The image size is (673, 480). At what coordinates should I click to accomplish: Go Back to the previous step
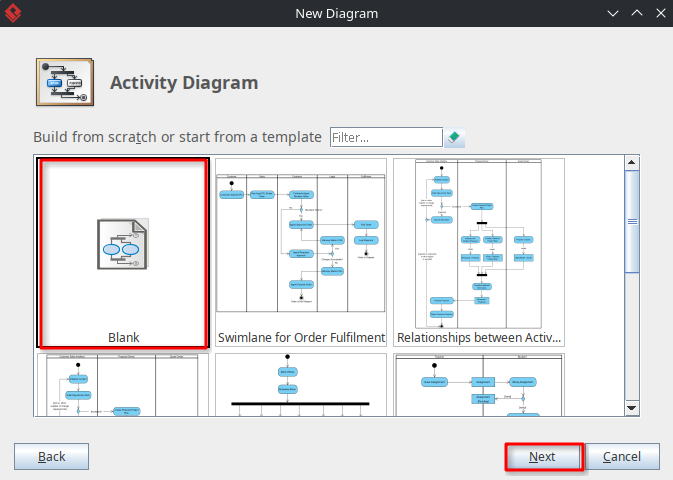coord(52,457)
